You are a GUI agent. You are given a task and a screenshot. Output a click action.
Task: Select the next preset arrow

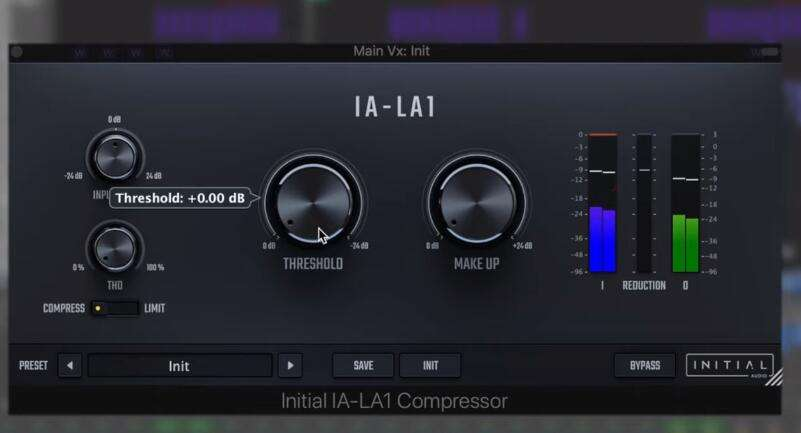[290, 366]
